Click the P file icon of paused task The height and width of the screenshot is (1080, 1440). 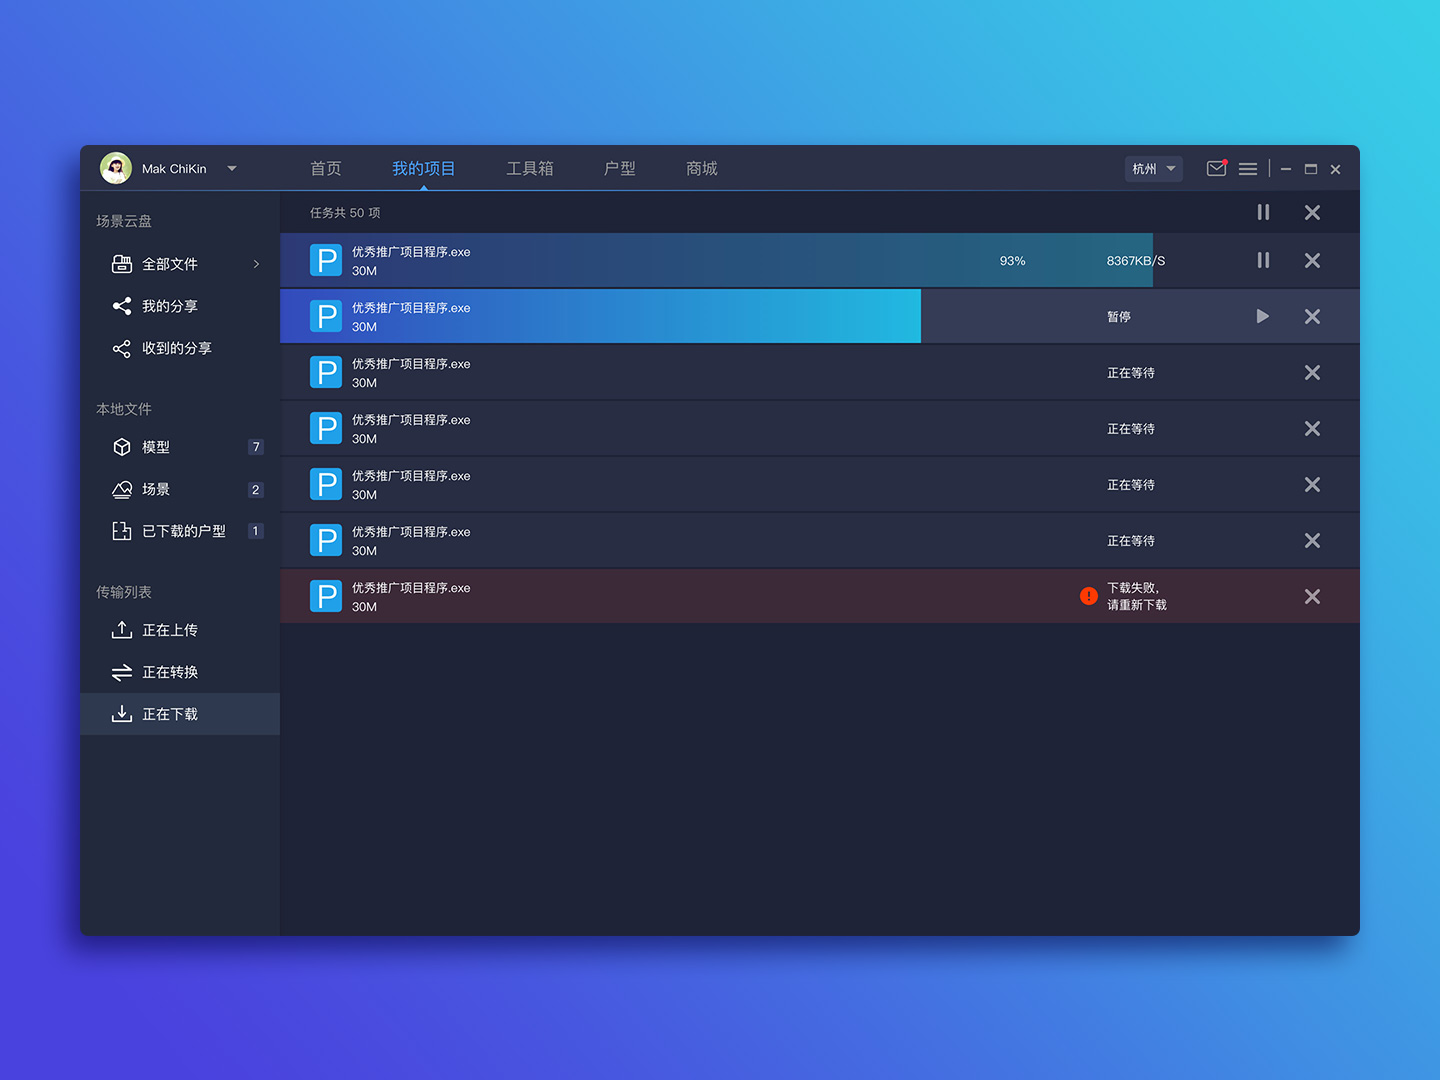[x=326, y=316]
